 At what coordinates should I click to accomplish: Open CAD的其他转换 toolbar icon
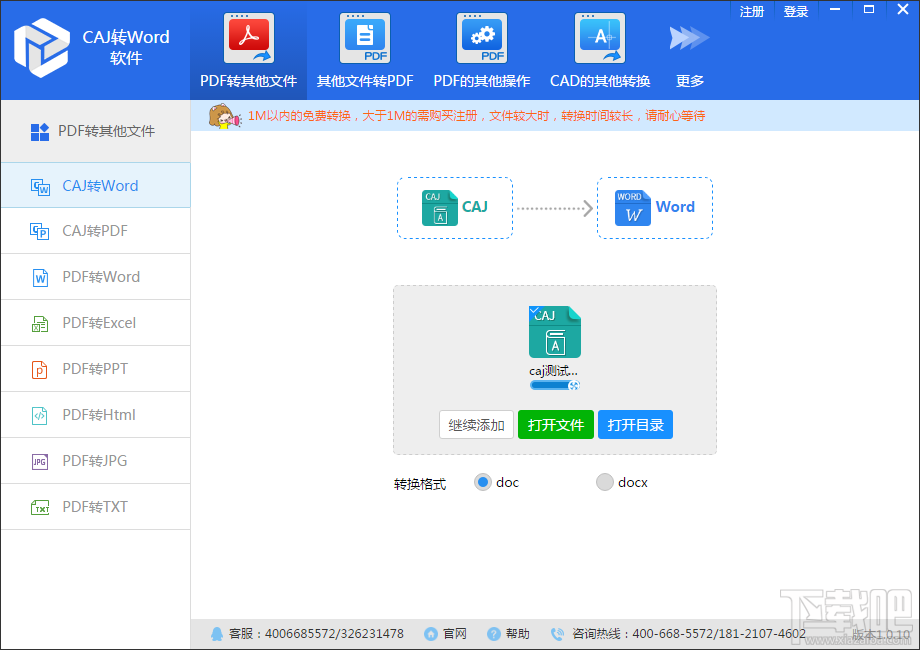(x=600, y=38)
